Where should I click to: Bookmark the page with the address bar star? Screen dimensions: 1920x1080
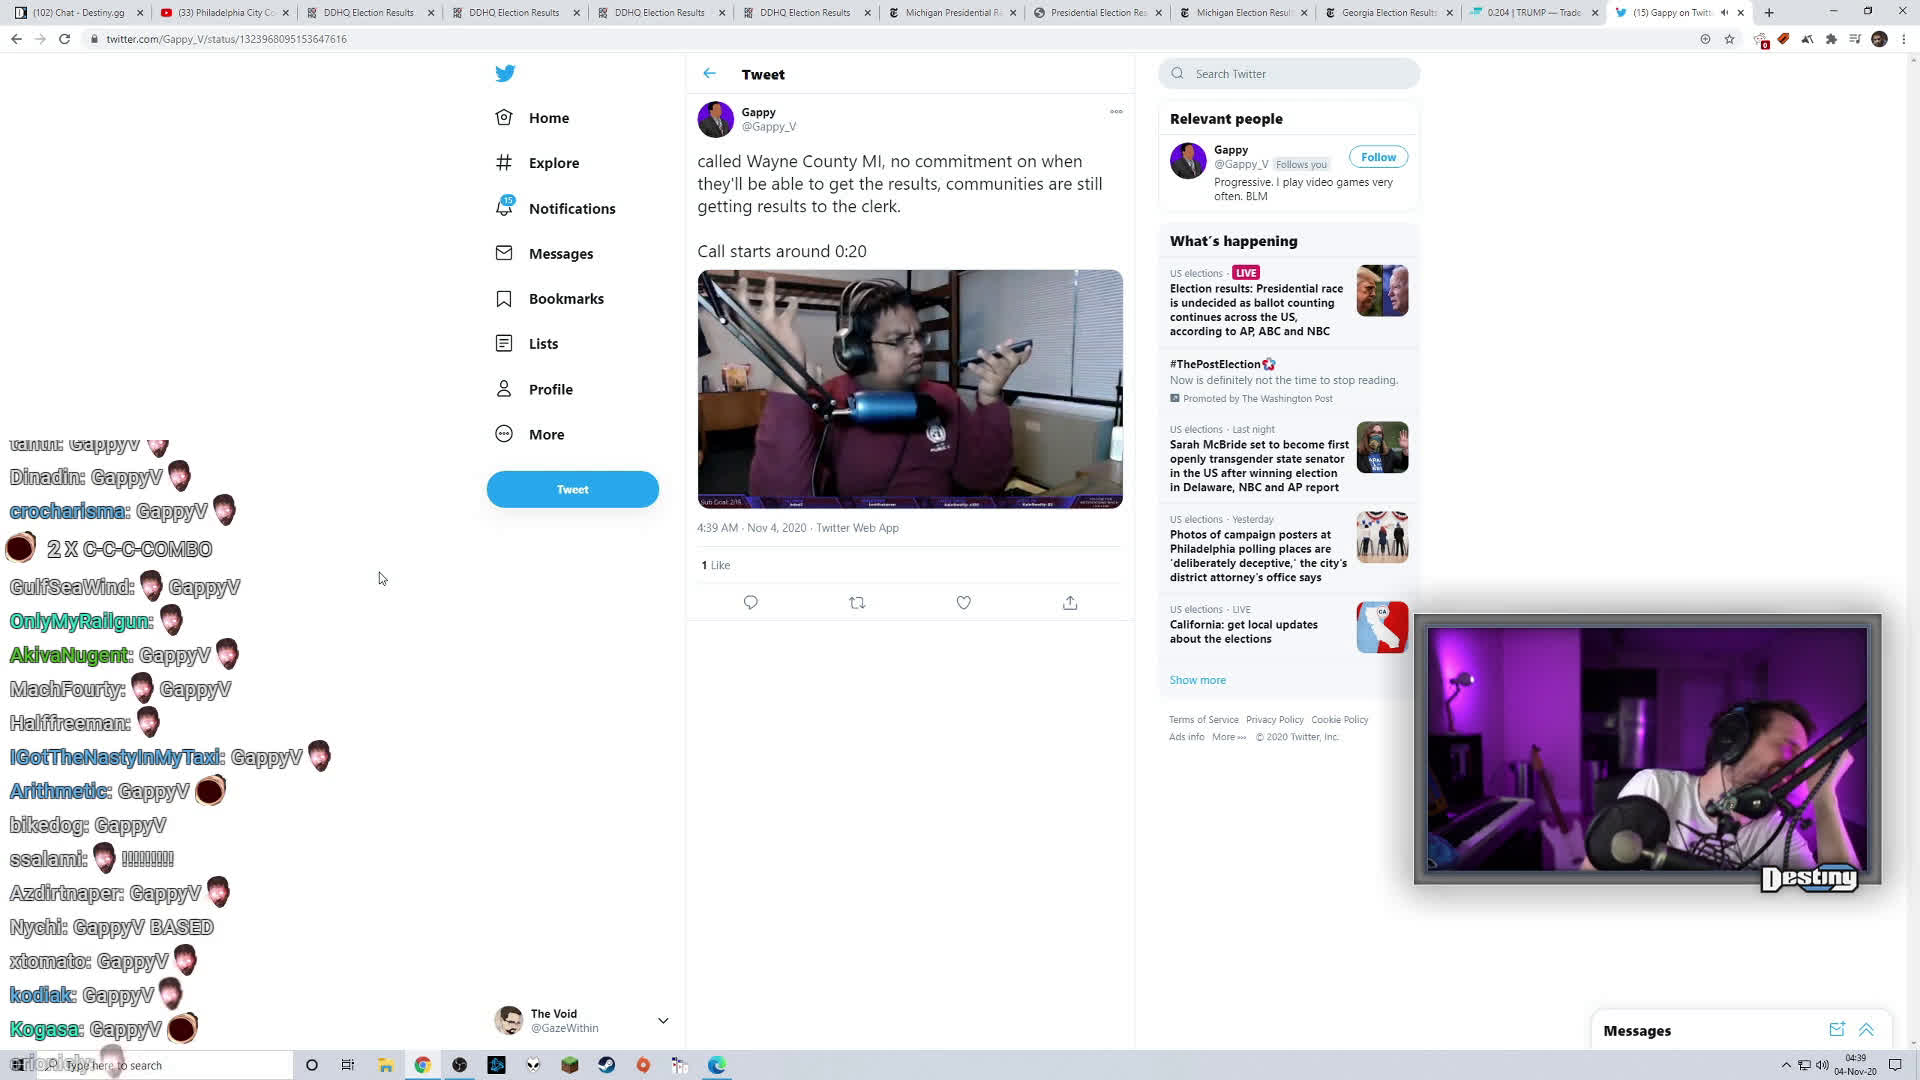[1729, 39]
